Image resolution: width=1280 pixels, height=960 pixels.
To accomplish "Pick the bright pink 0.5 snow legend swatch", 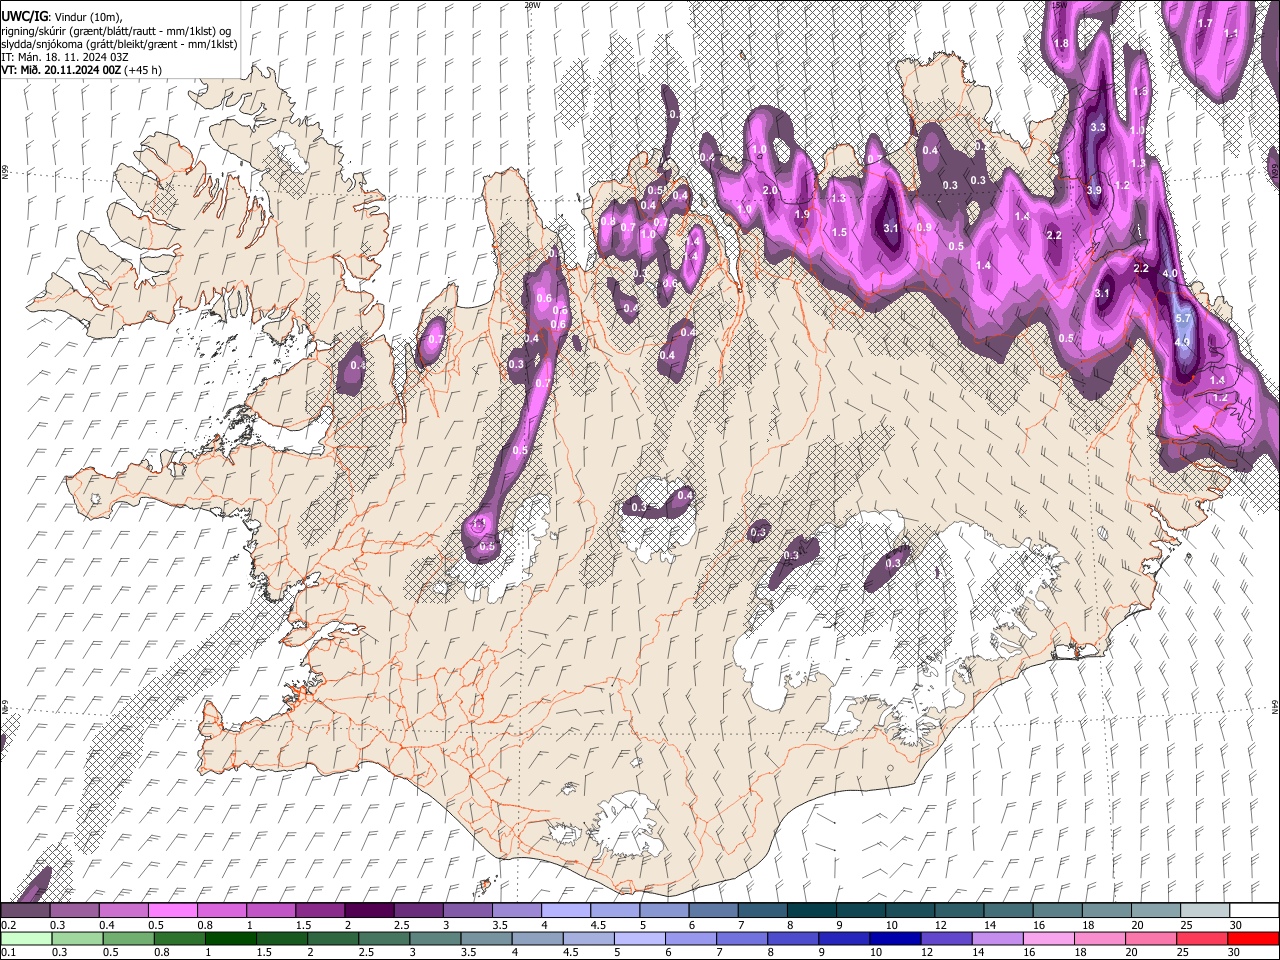I will tap(172, 911).
